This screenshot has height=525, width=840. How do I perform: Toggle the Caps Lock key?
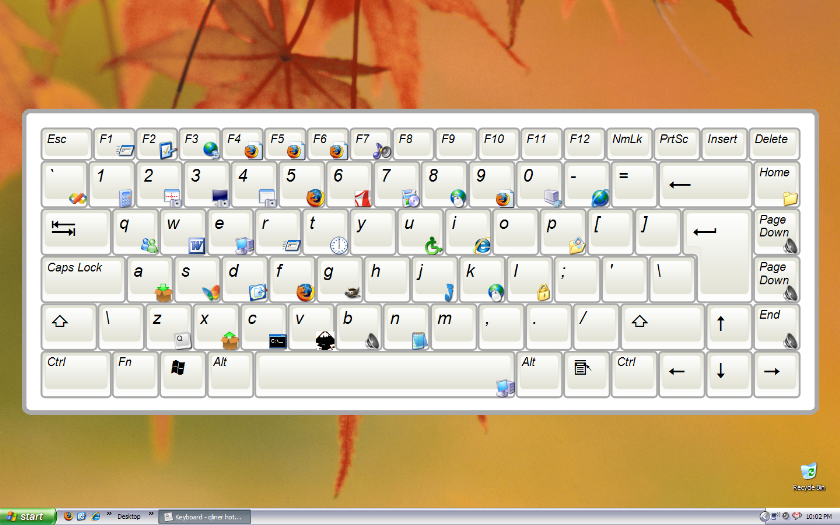(83, 279)
